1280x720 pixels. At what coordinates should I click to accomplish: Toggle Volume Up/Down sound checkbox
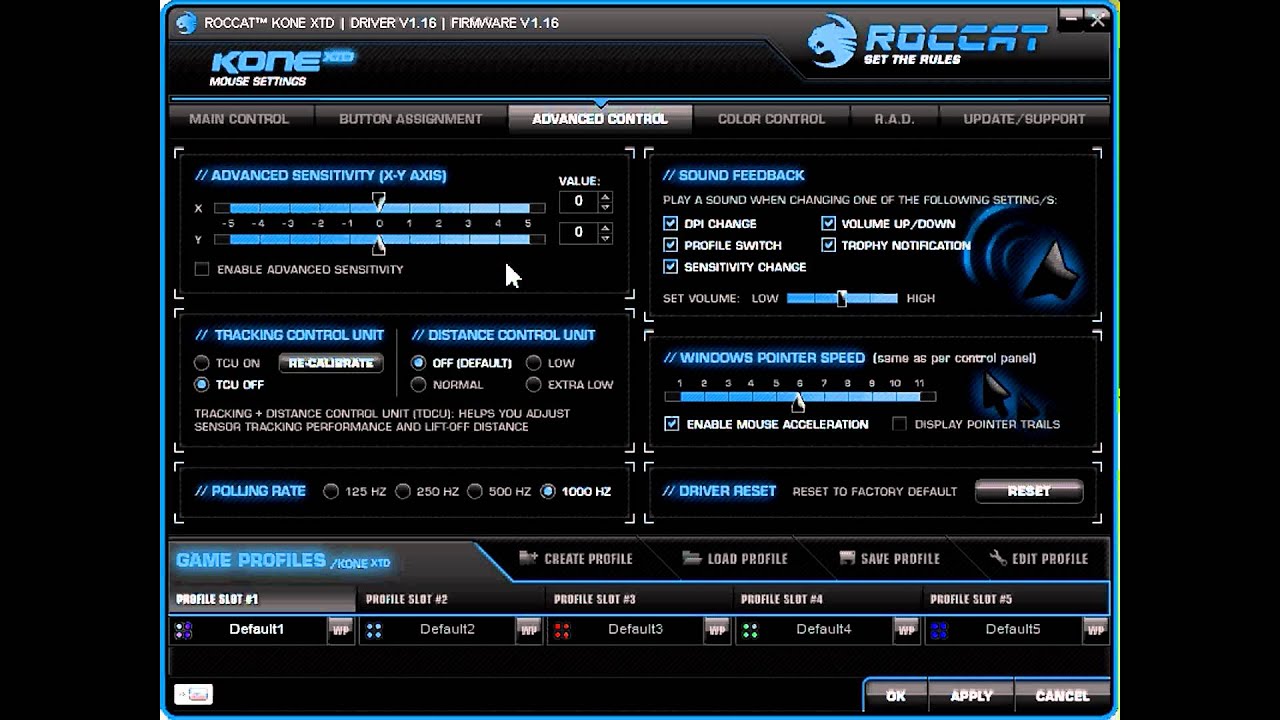828,224
